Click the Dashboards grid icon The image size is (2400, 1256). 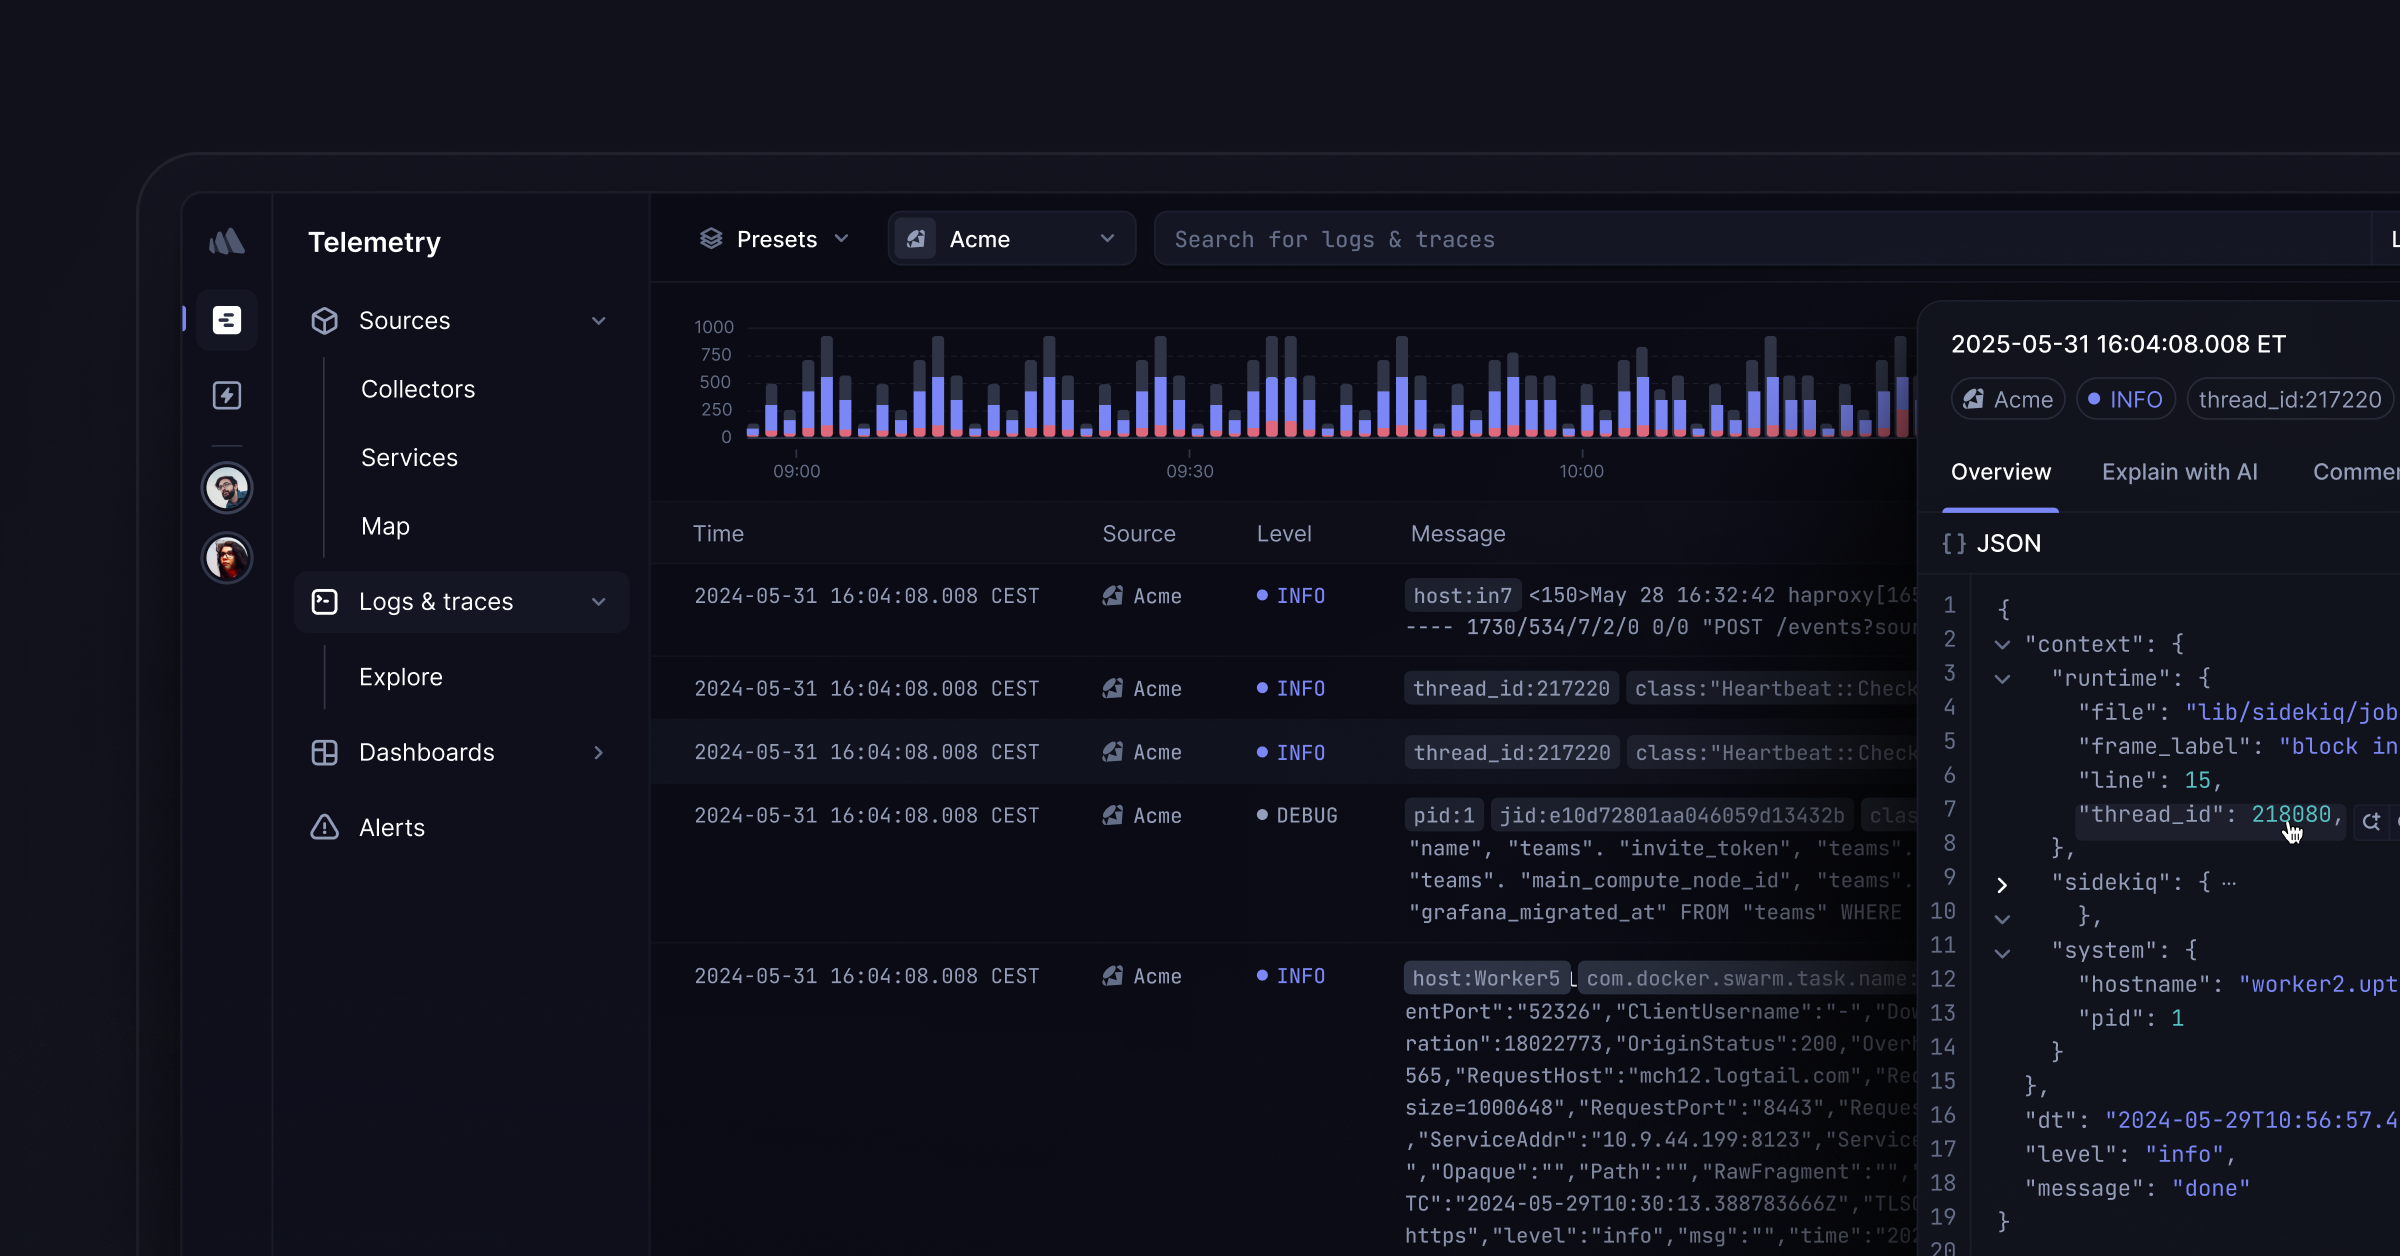coord(324,753)
